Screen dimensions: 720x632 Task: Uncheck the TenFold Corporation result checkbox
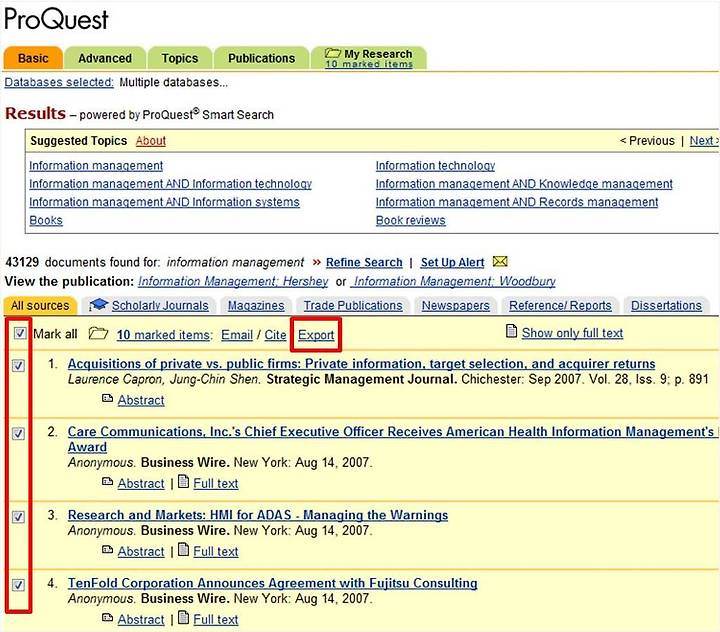click(x=18, y=585)
